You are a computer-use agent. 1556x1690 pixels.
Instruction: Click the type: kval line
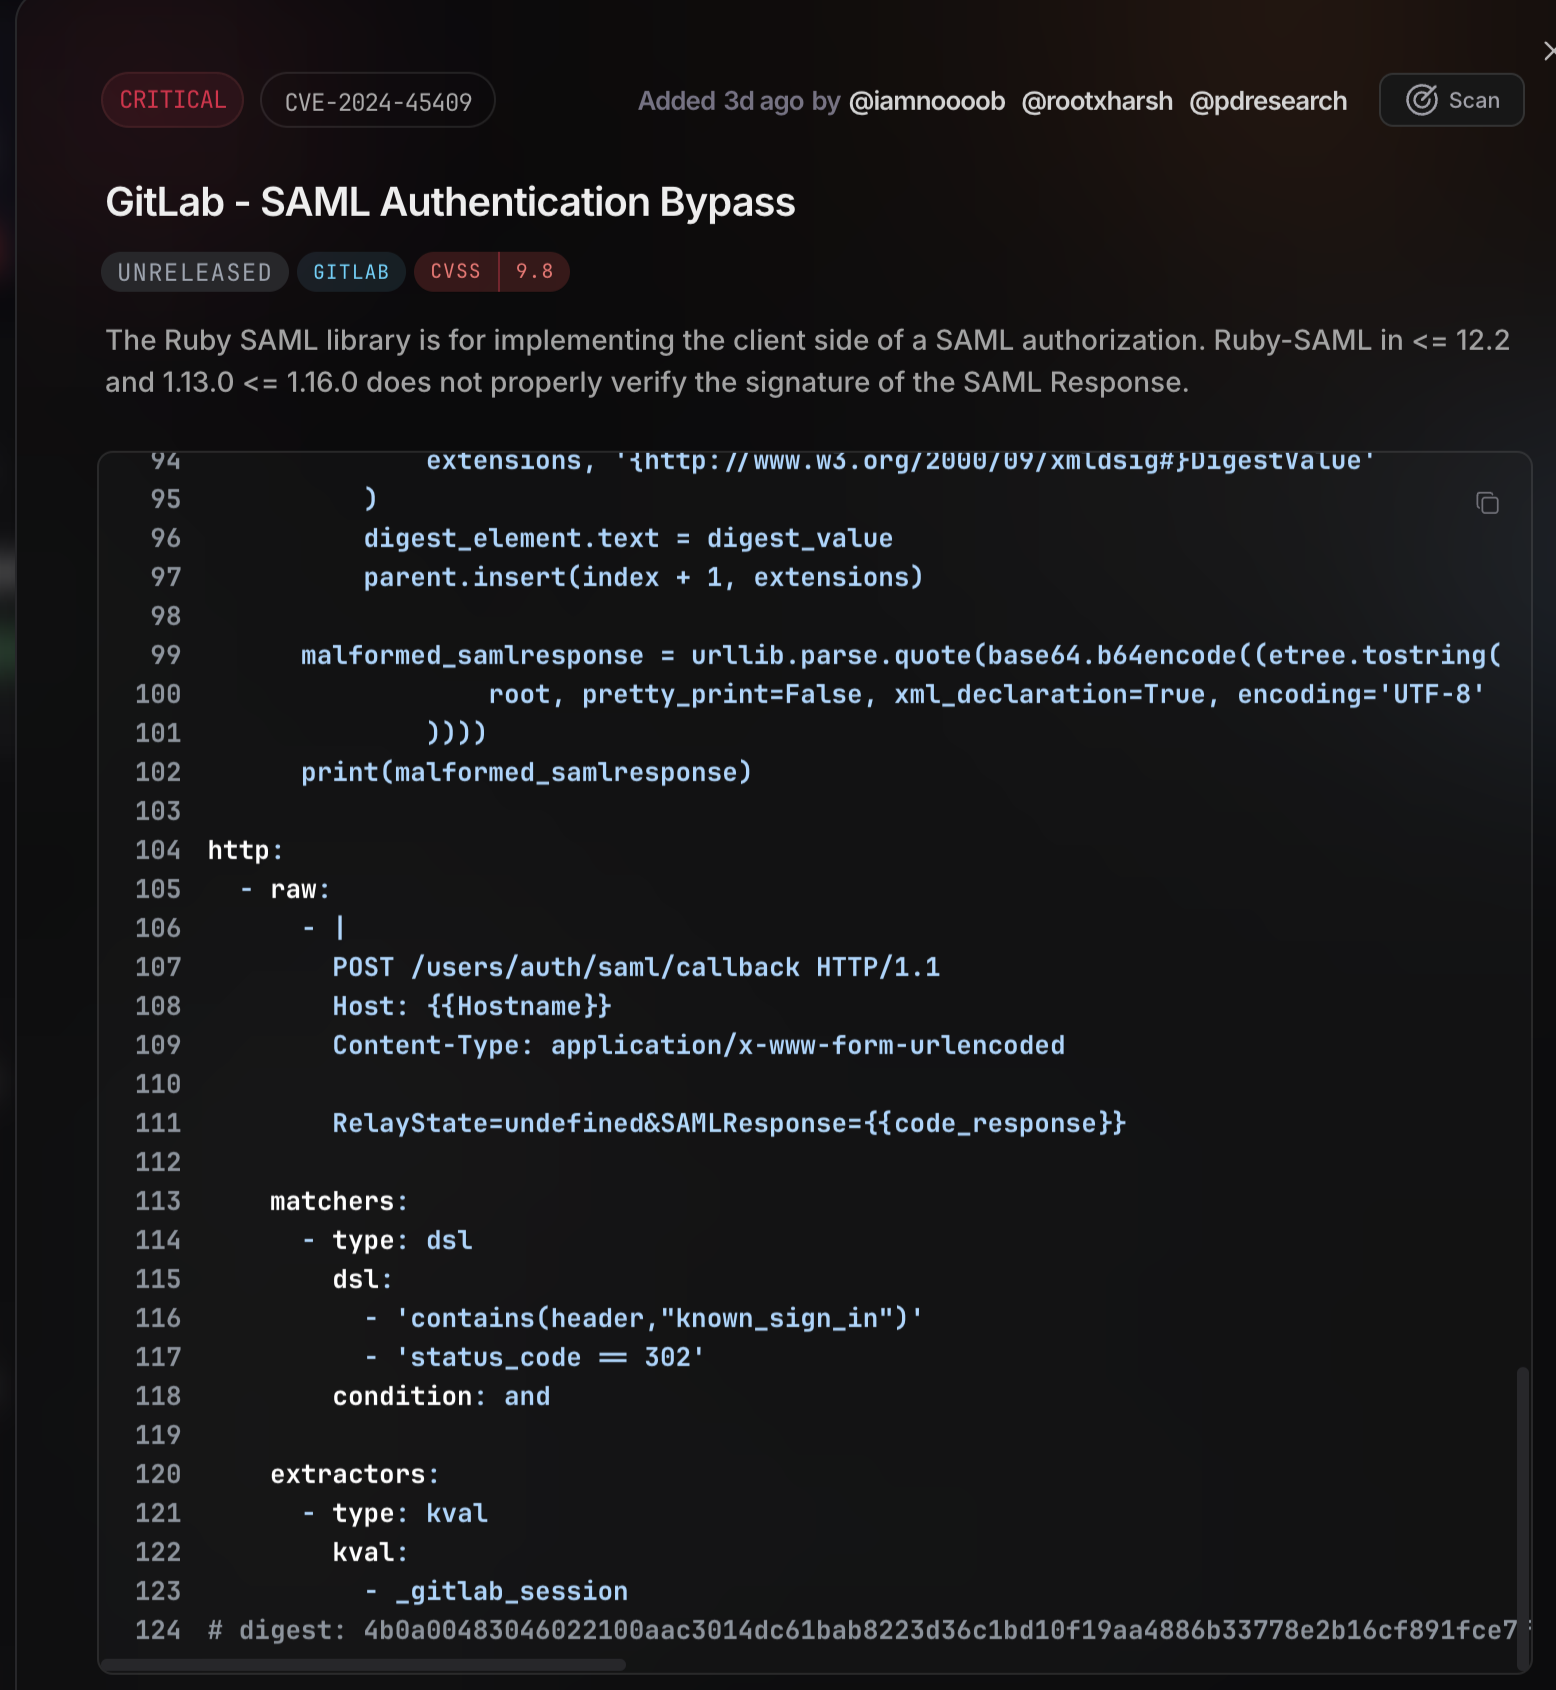pos(395,1513)
